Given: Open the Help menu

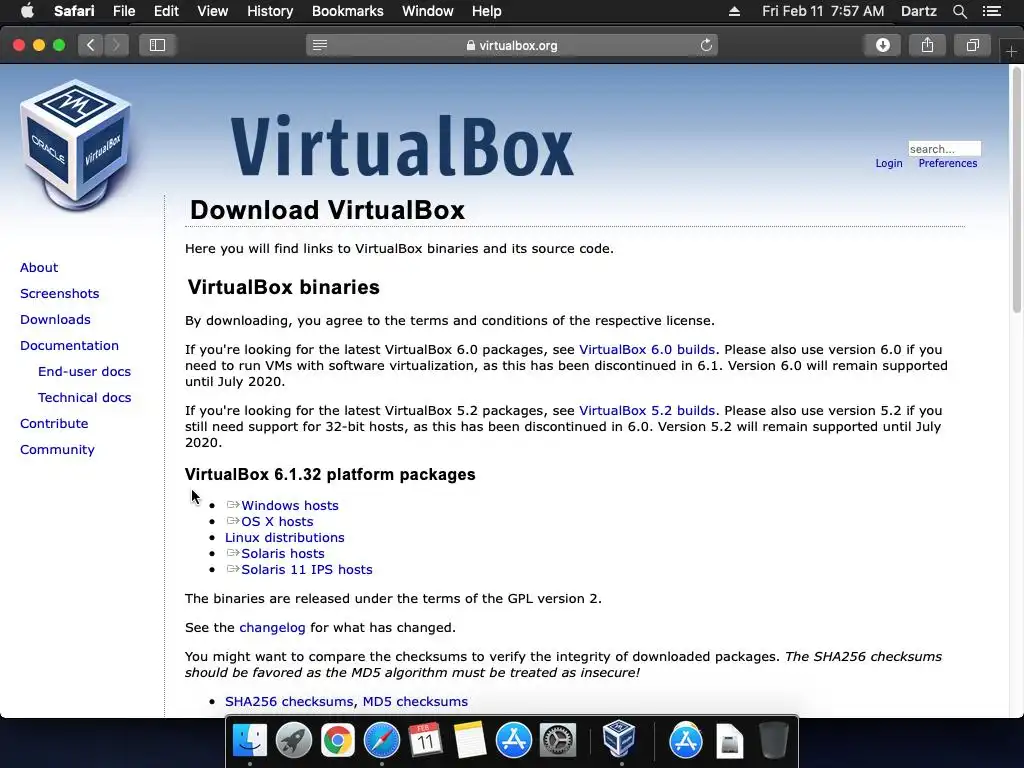Looking at the screenshot, I should pos(487,11).
